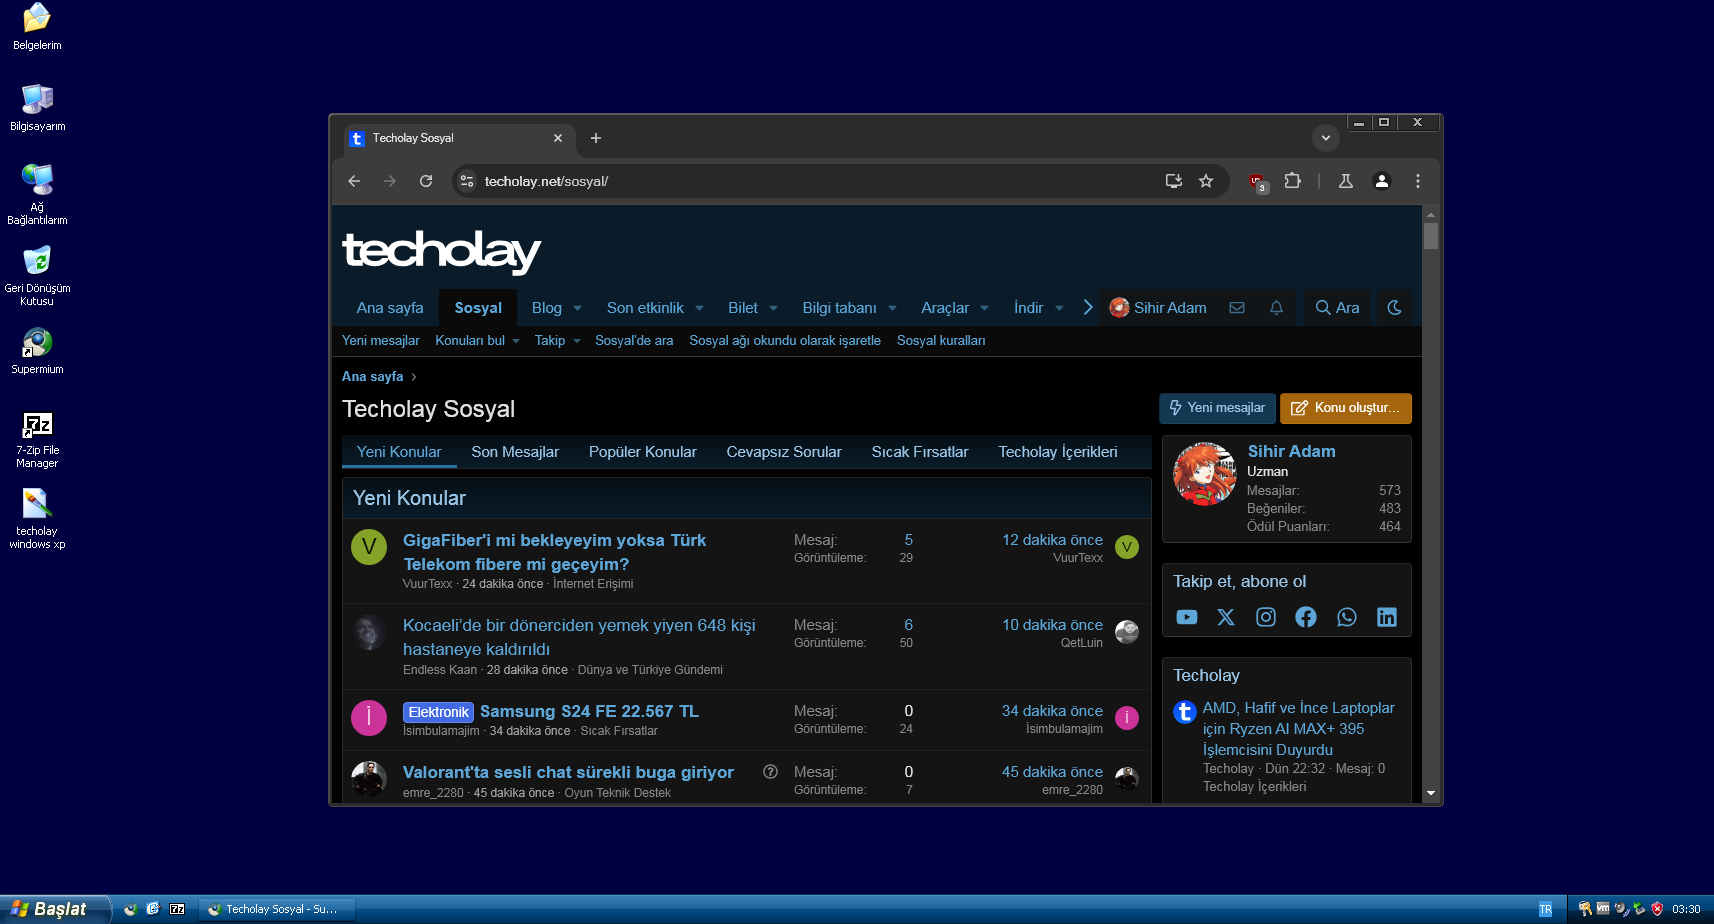The image size is (1714, 924).
Task: Switch to Son Mesajlar tab
Action: click(515, 452)
